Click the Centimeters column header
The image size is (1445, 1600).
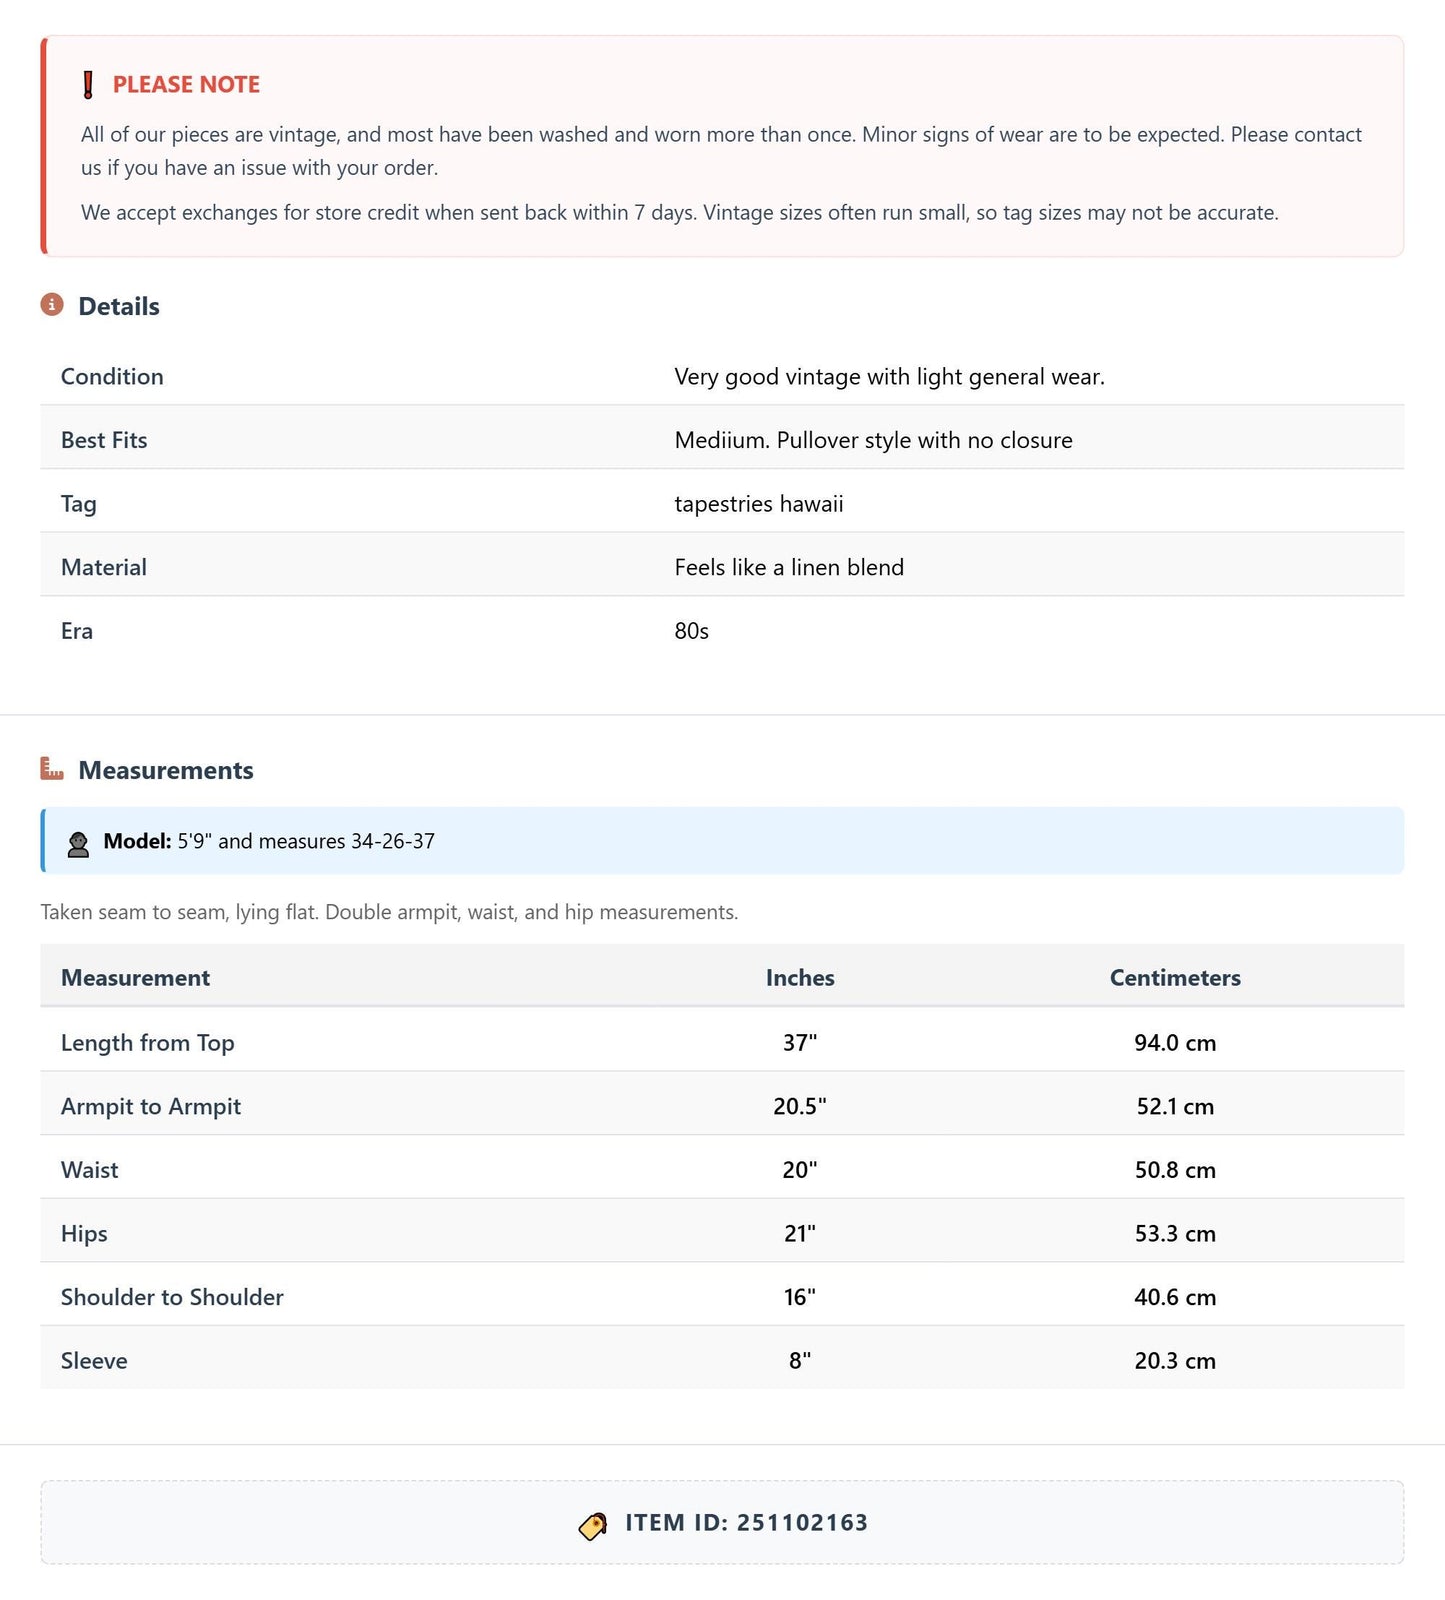pyautogui.click(x=1175, y=978)
